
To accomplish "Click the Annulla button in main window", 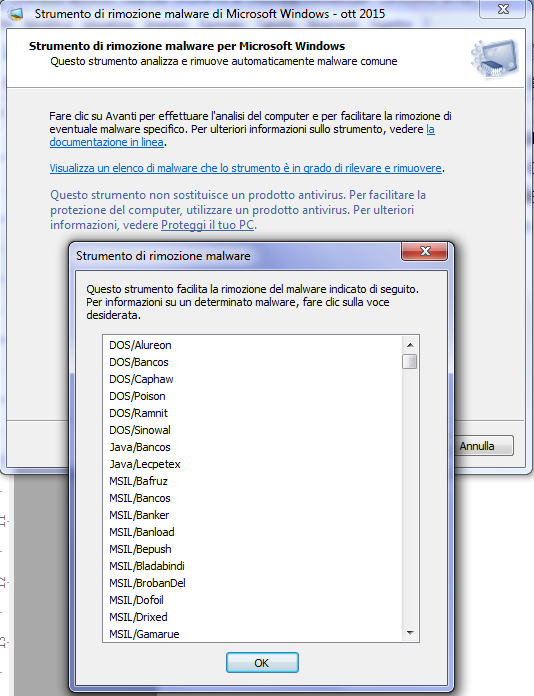I will point(483,446).
